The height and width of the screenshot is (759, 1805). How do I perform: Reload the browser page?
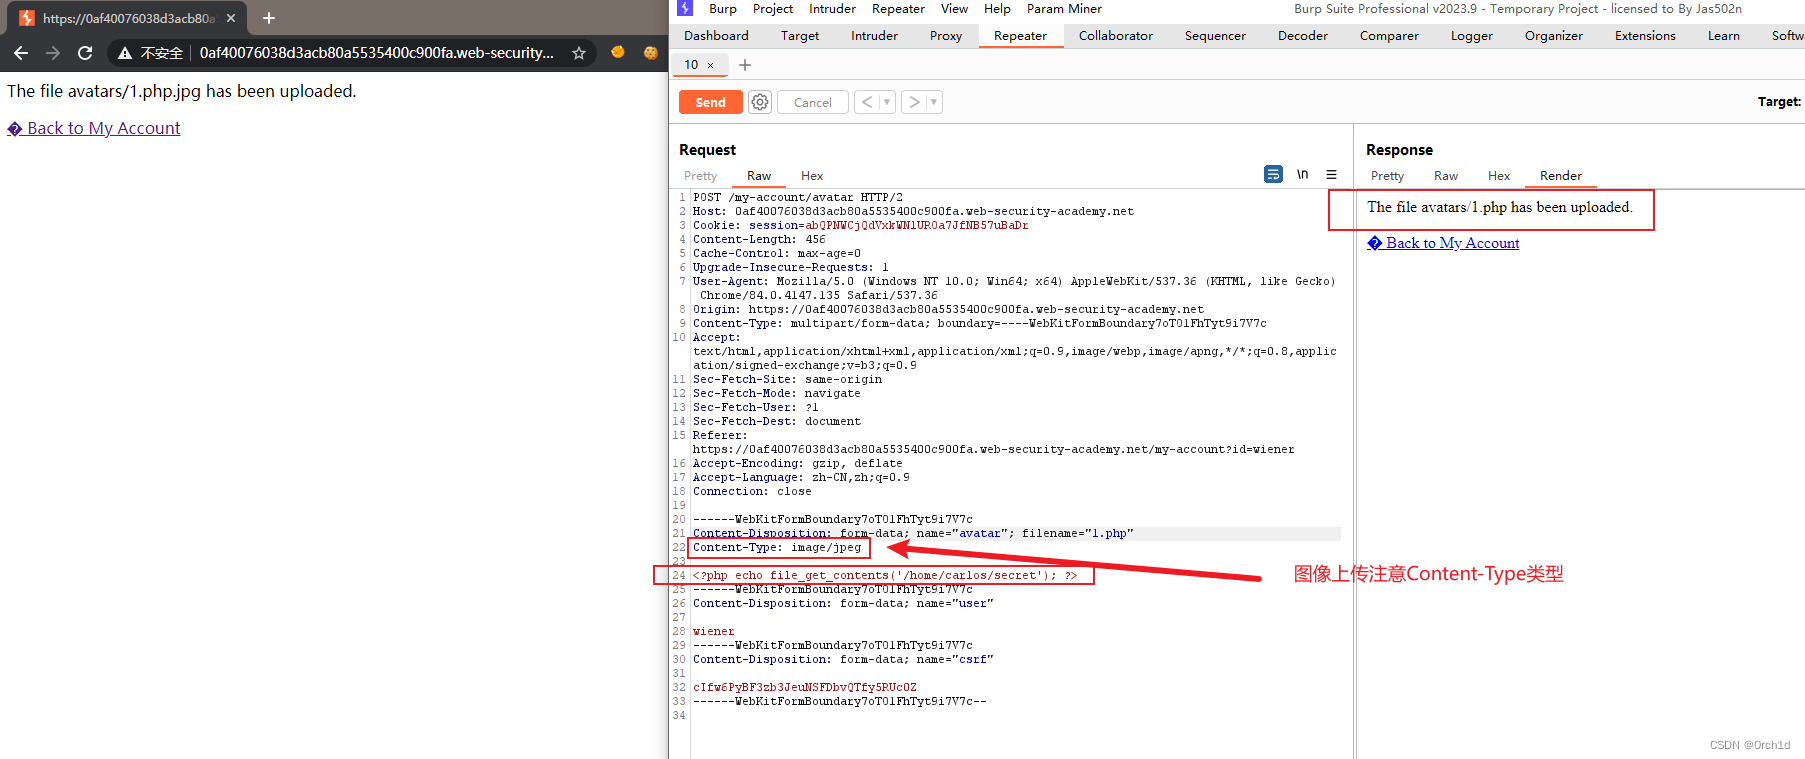[85, 53]
